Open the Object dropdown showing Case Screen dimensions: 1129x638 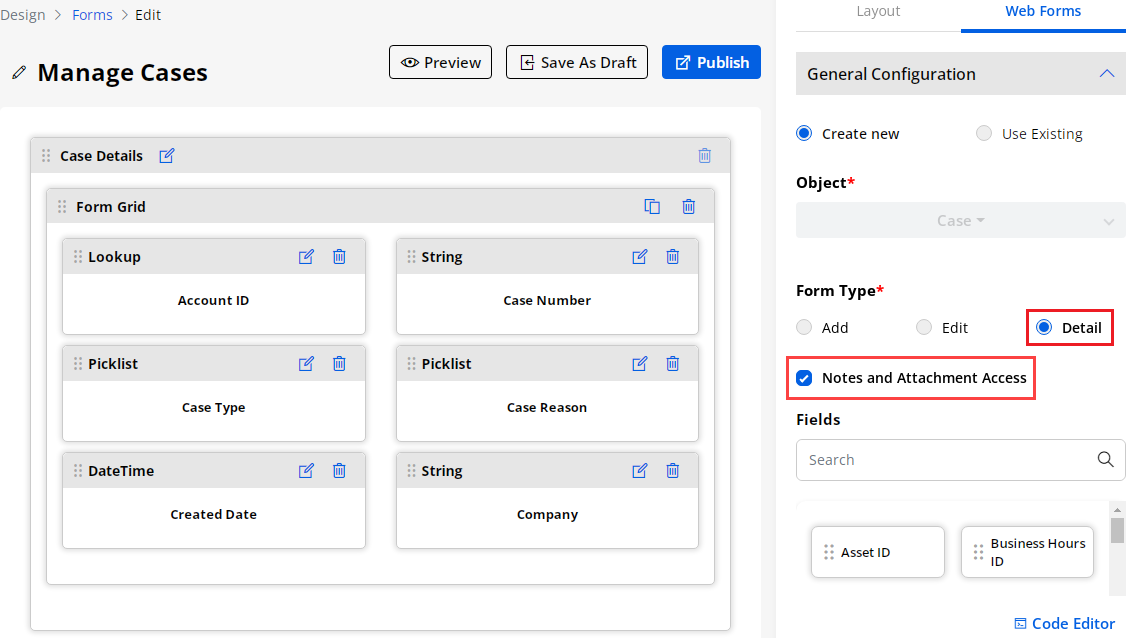coord(960,221)
